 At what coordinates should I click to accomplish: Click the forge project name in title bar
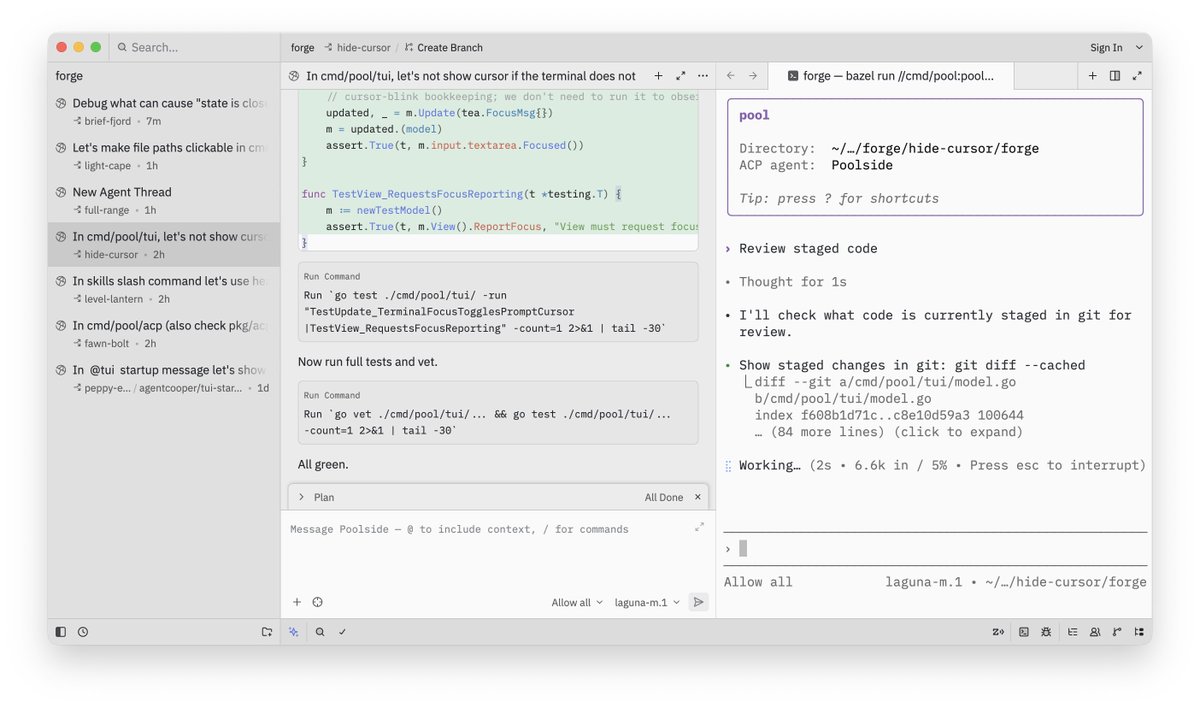pos(302,47)
